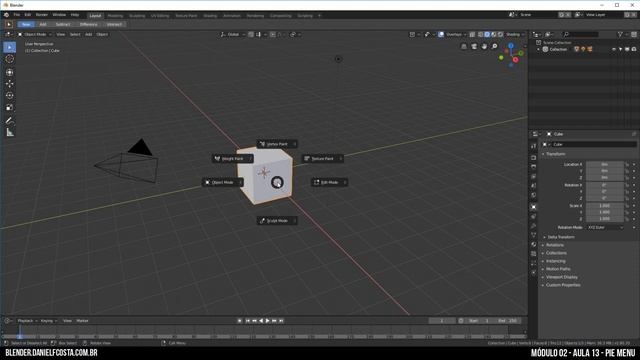Click the navigation axis gizmo Z handle
Screen dimensions: 640x360
(x=511, y=46)
